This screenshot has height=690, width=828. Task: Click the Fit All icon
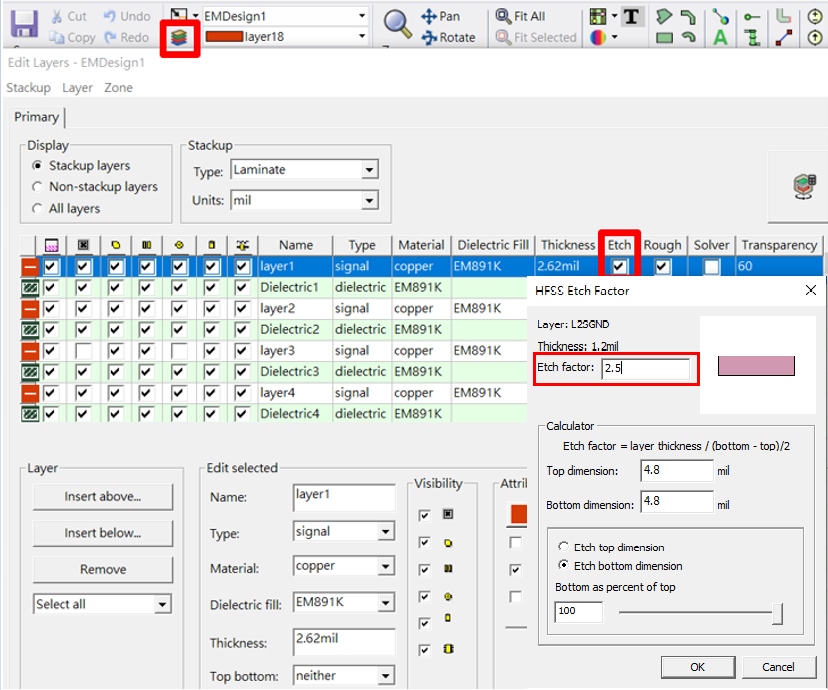point(520,16)
